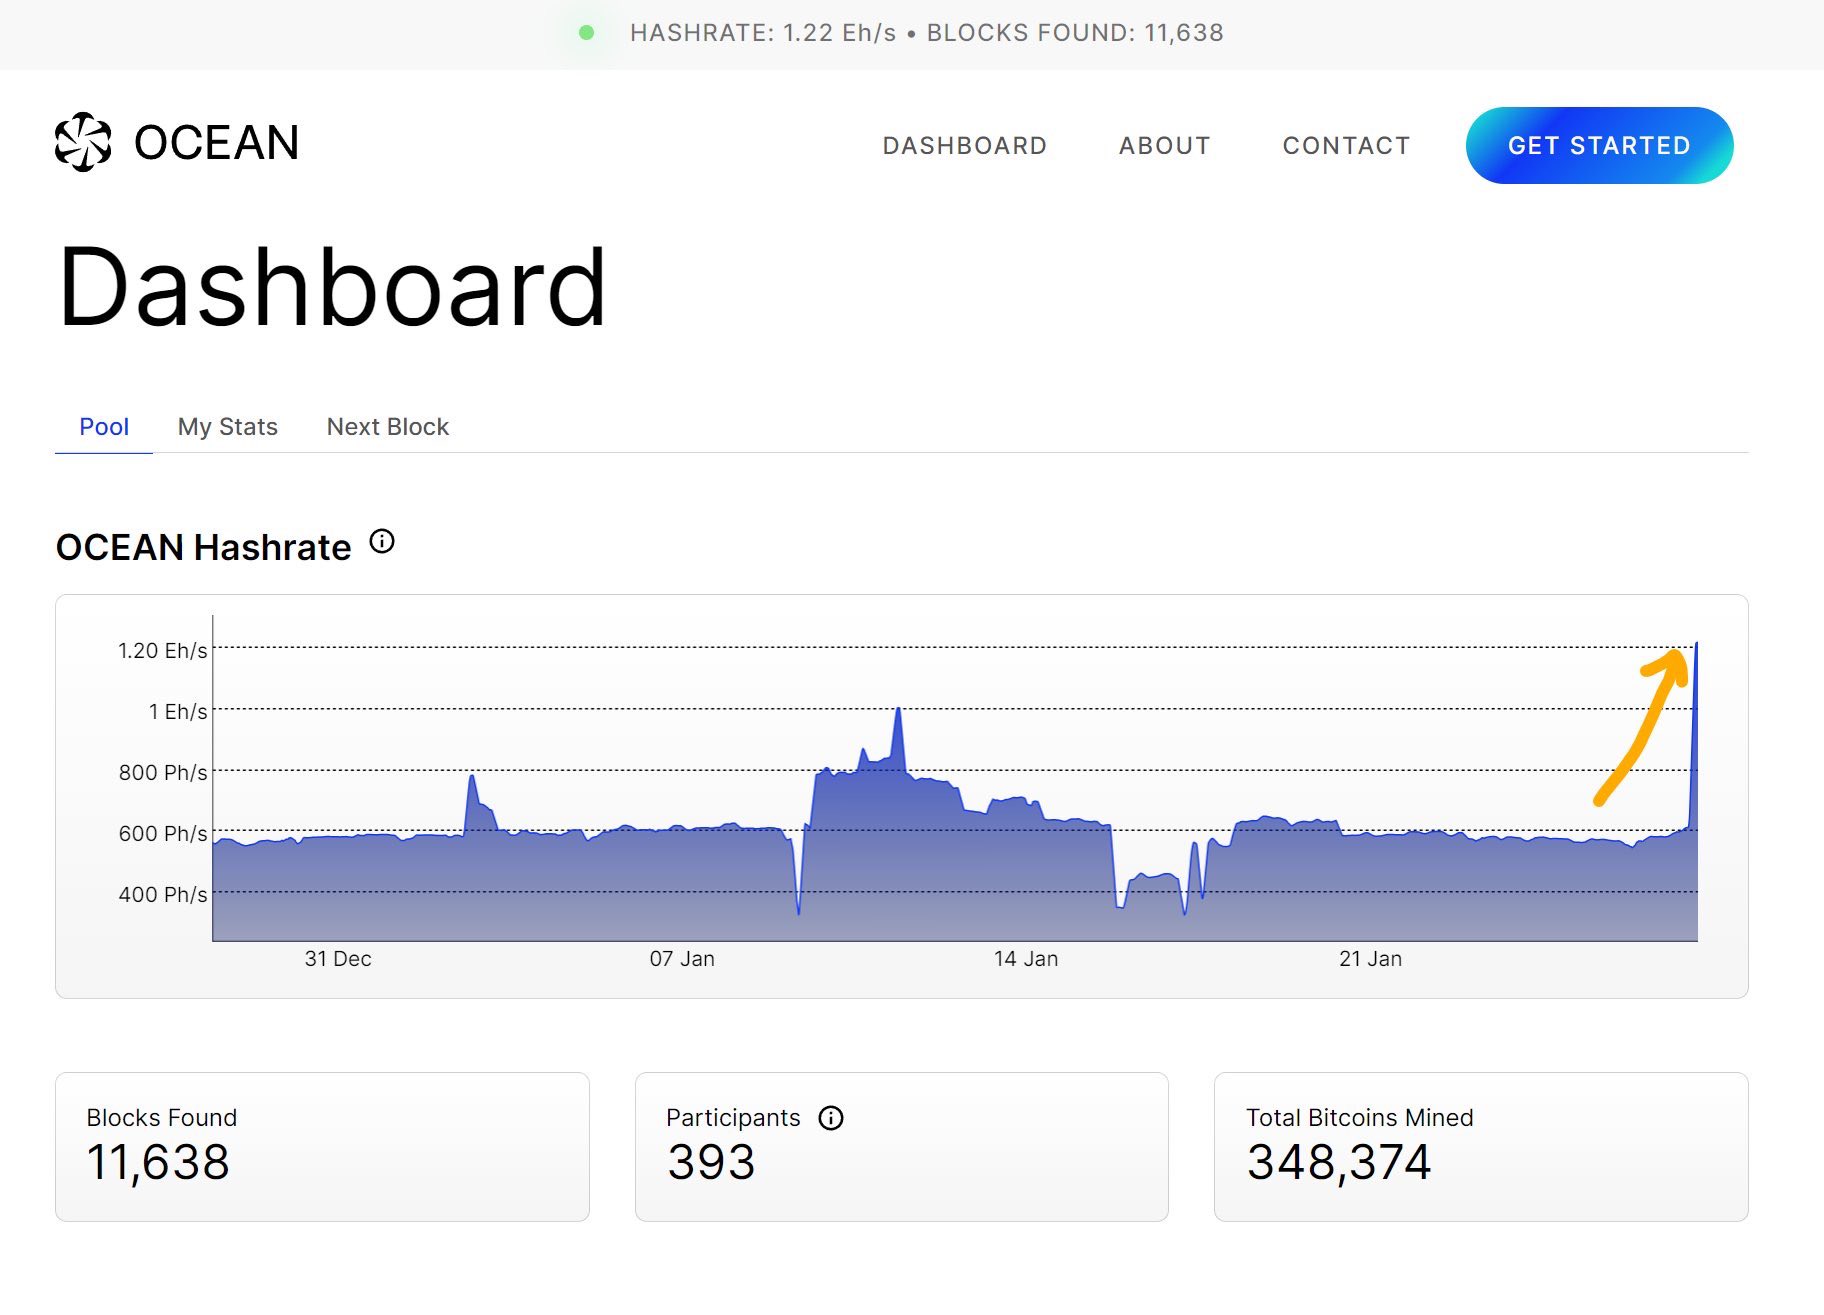Switch to the My Stats tab

[228, 427]
